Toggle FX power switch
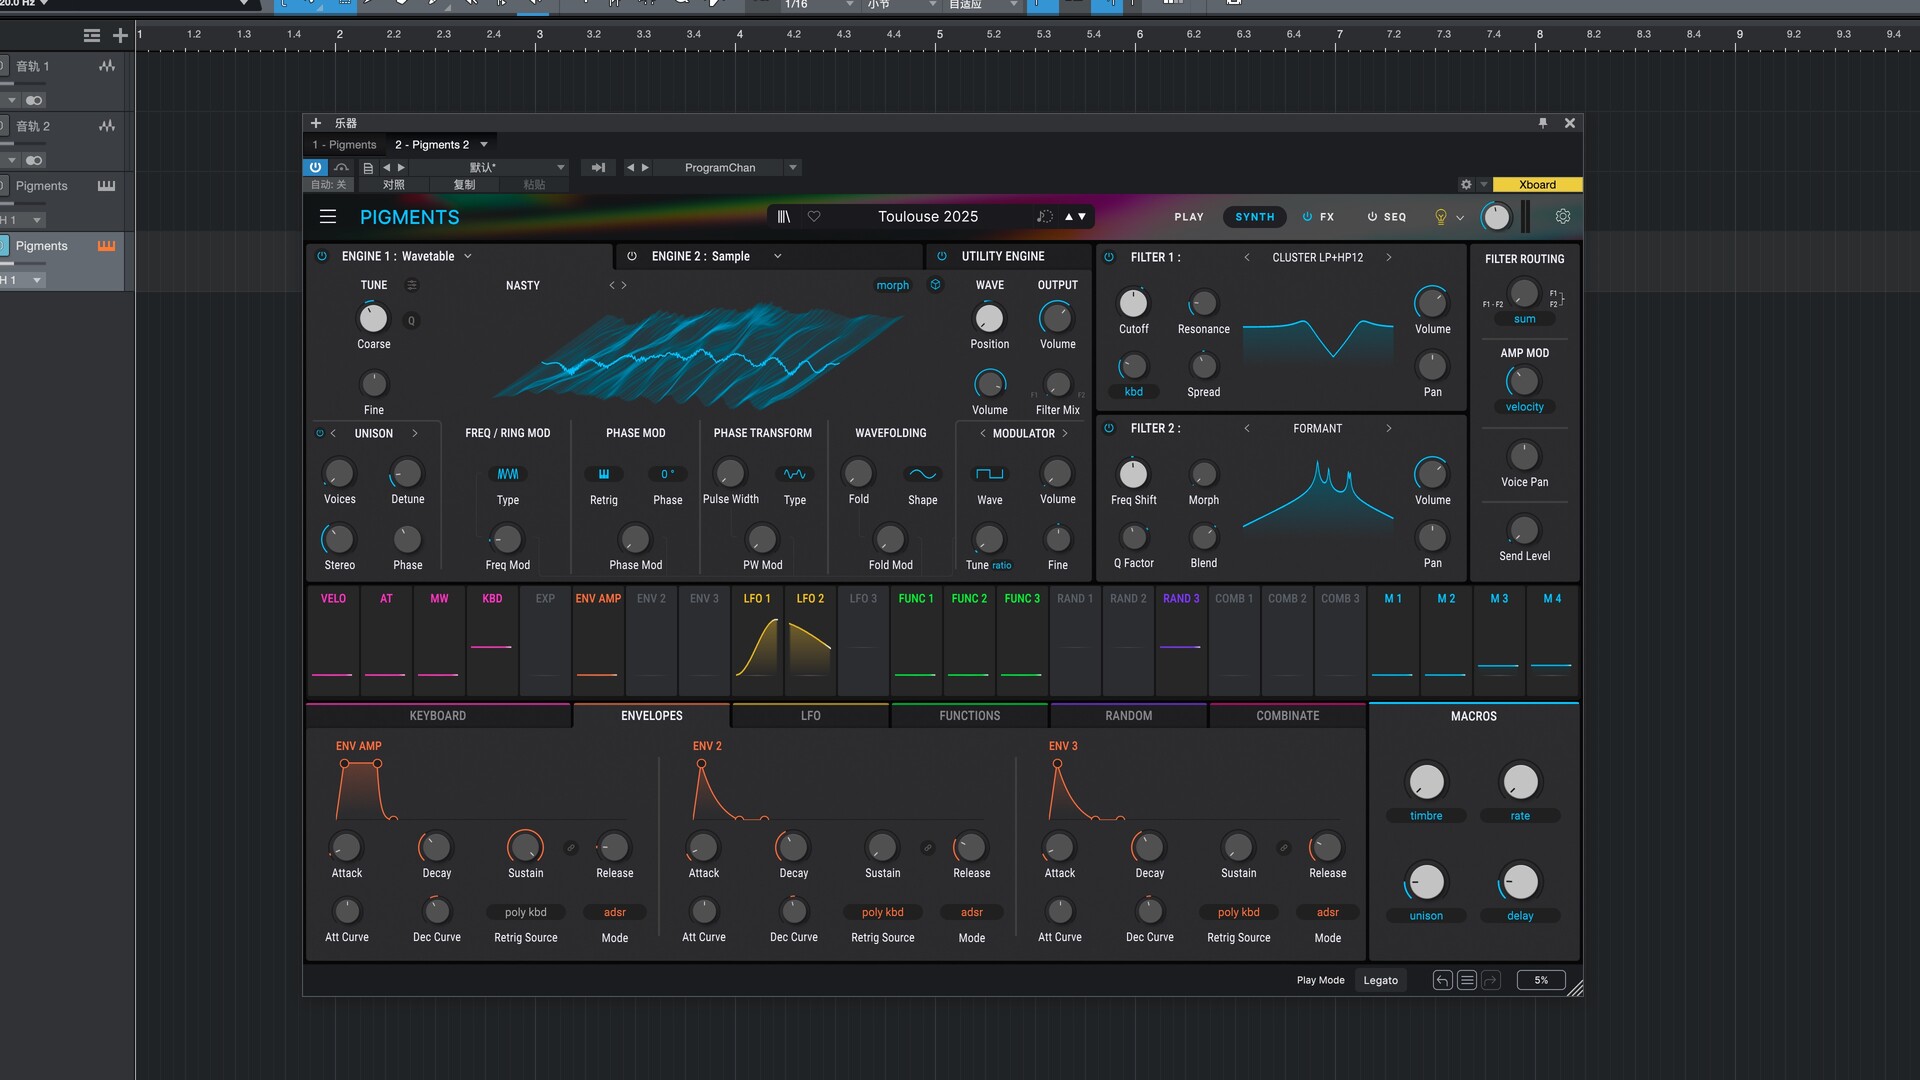 tap(1307, 216)
